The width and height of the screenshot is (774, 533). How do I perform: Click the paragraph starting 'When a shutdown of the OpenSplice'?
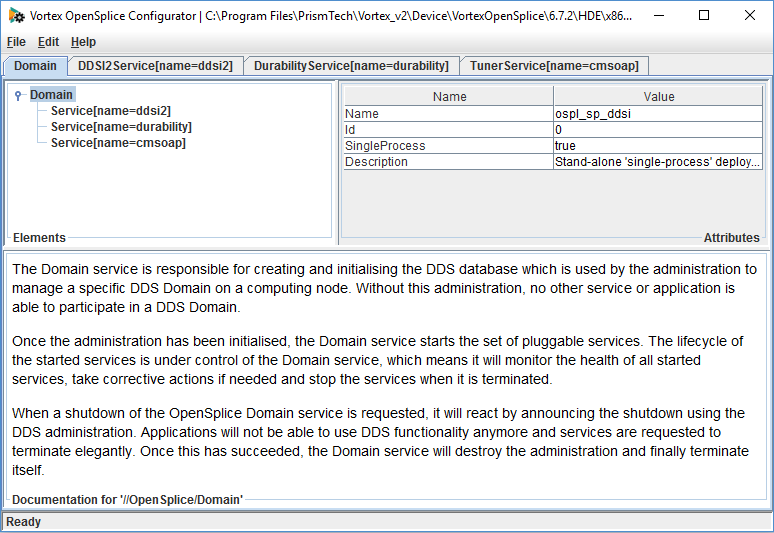click(x=380, y=442)
